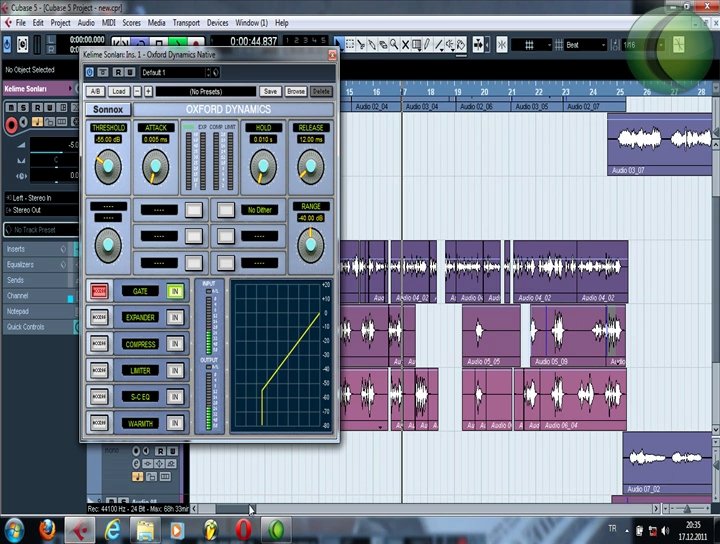Select the Erase tool
720x544 pixels.
tap(383, 45)
